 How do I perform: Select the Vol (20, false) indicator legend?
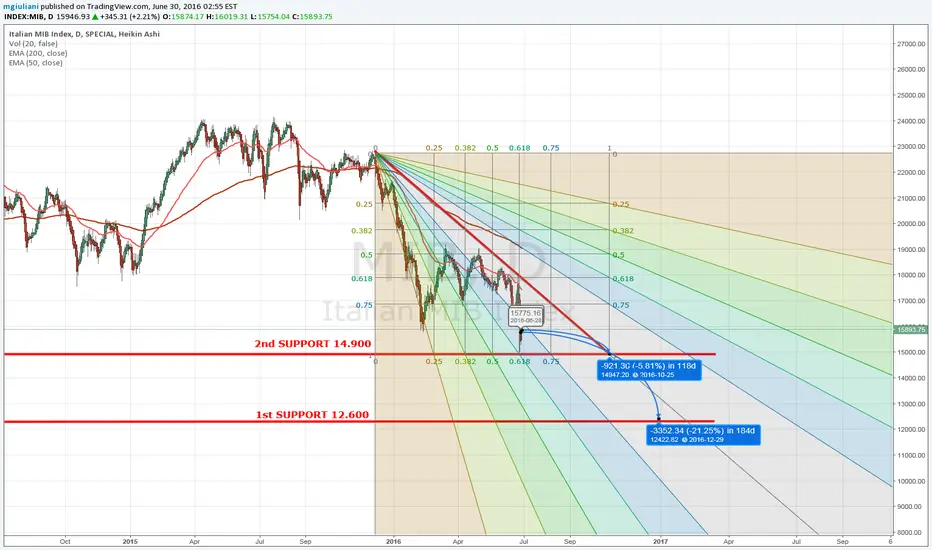click(33, 43)
